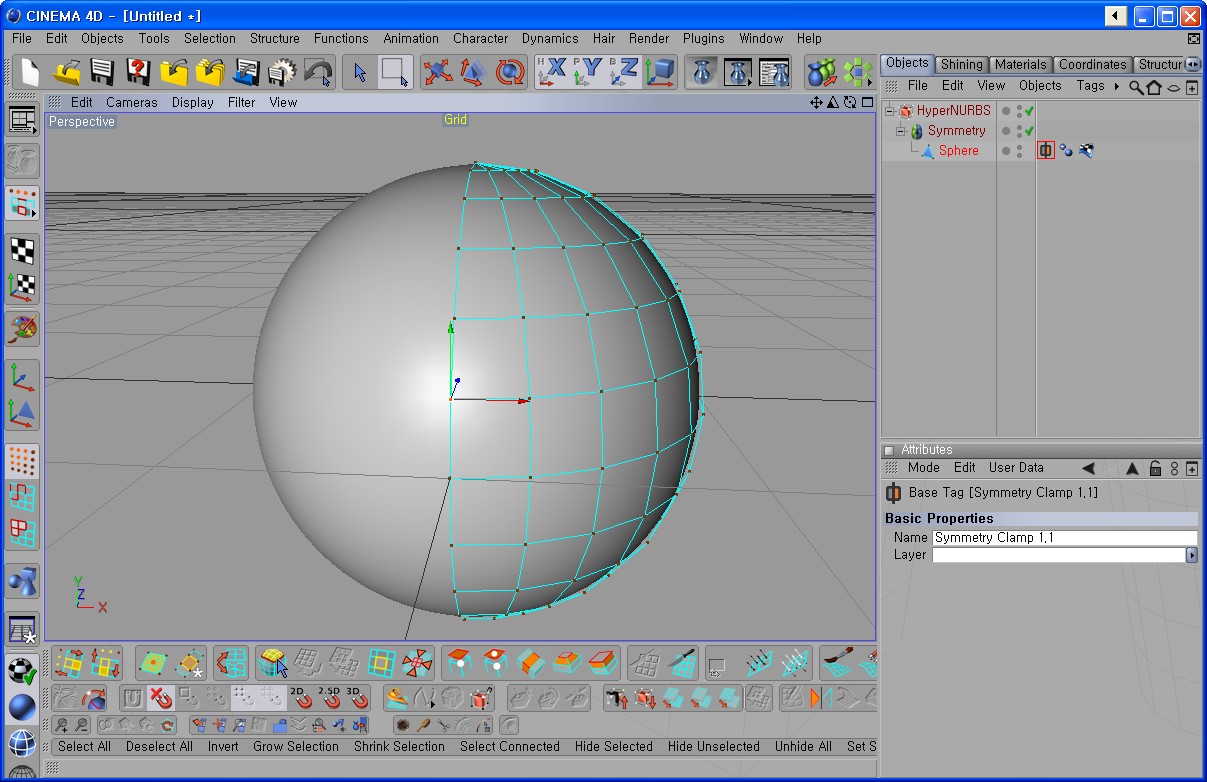Click the Render View vase icon
Image resolution: width=1207 pixels, height=782 pixels.
[x=704, y=72]
